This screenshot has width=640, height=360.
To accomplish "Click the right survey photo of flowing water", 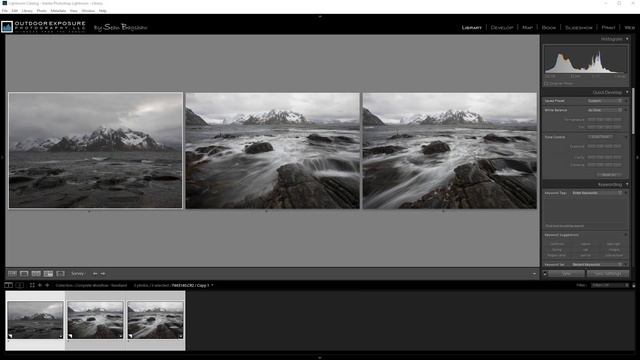I will point(450,151).
